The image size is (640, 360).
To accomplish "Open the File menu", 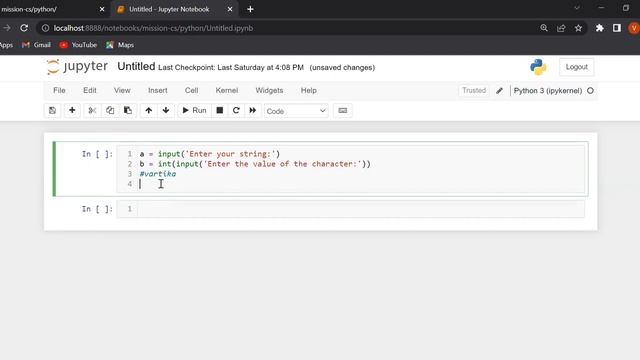I will click(x=59, y=91).
